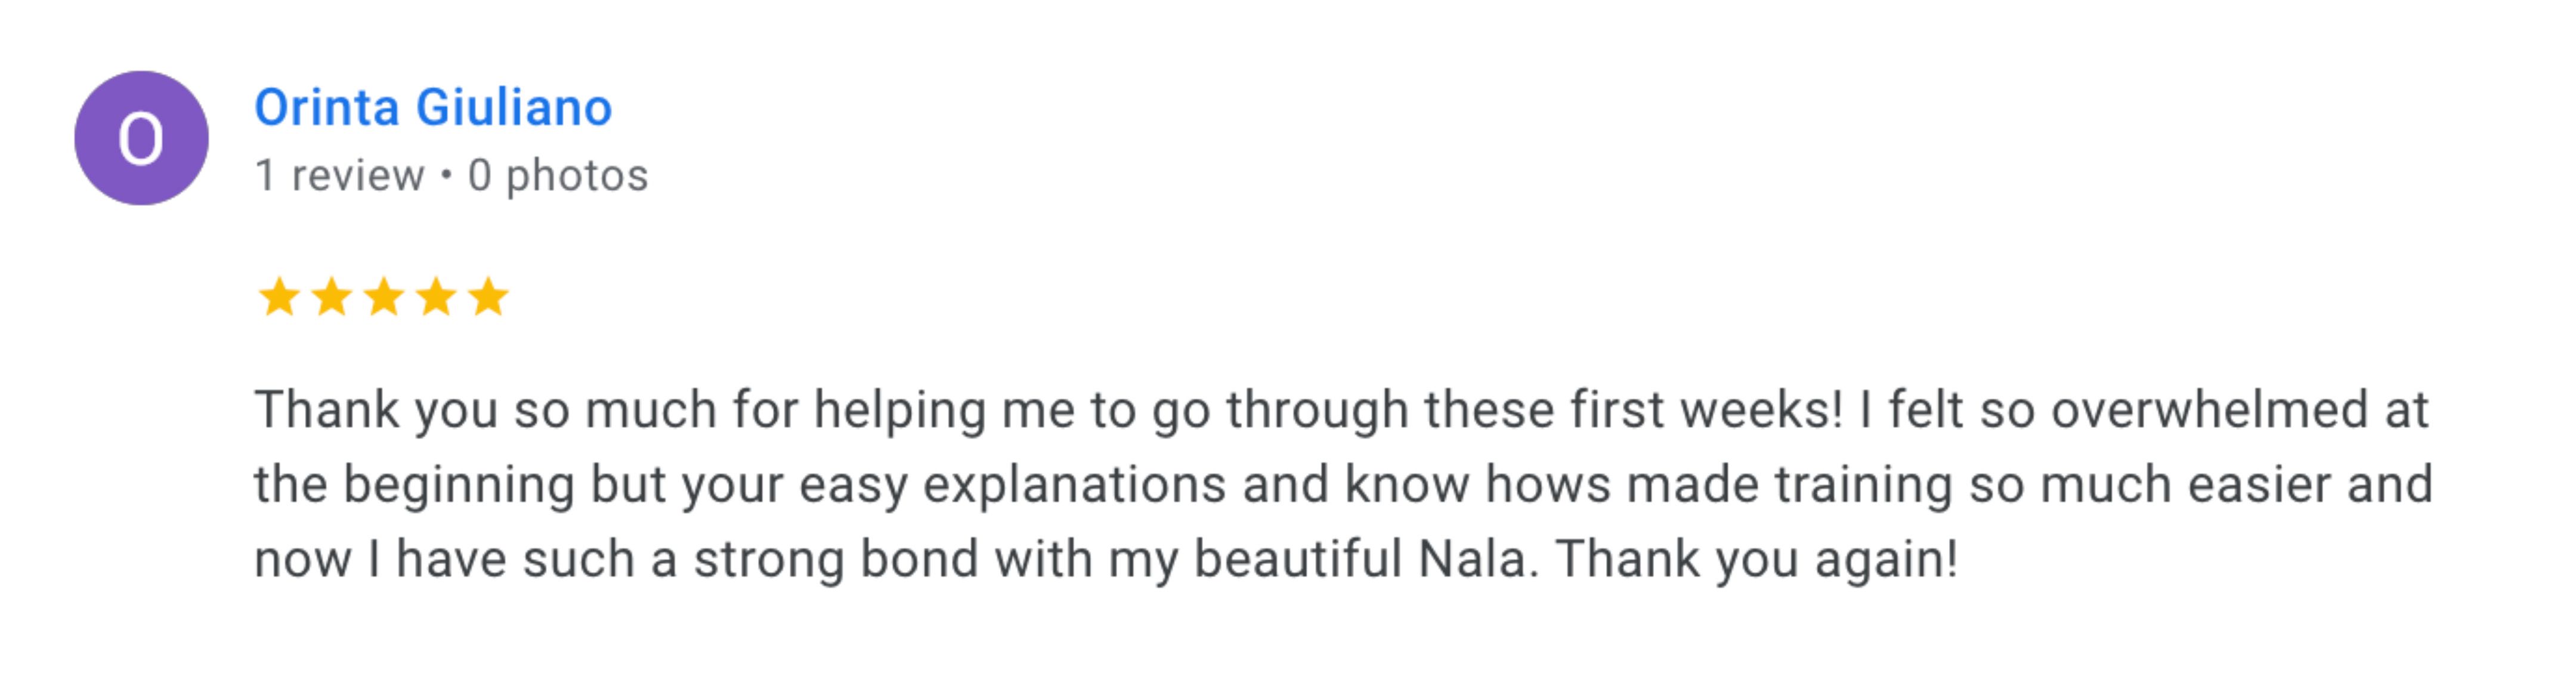Click the "1 review" count text
This screenshot has width=2576, height=694.
(340, 176)
